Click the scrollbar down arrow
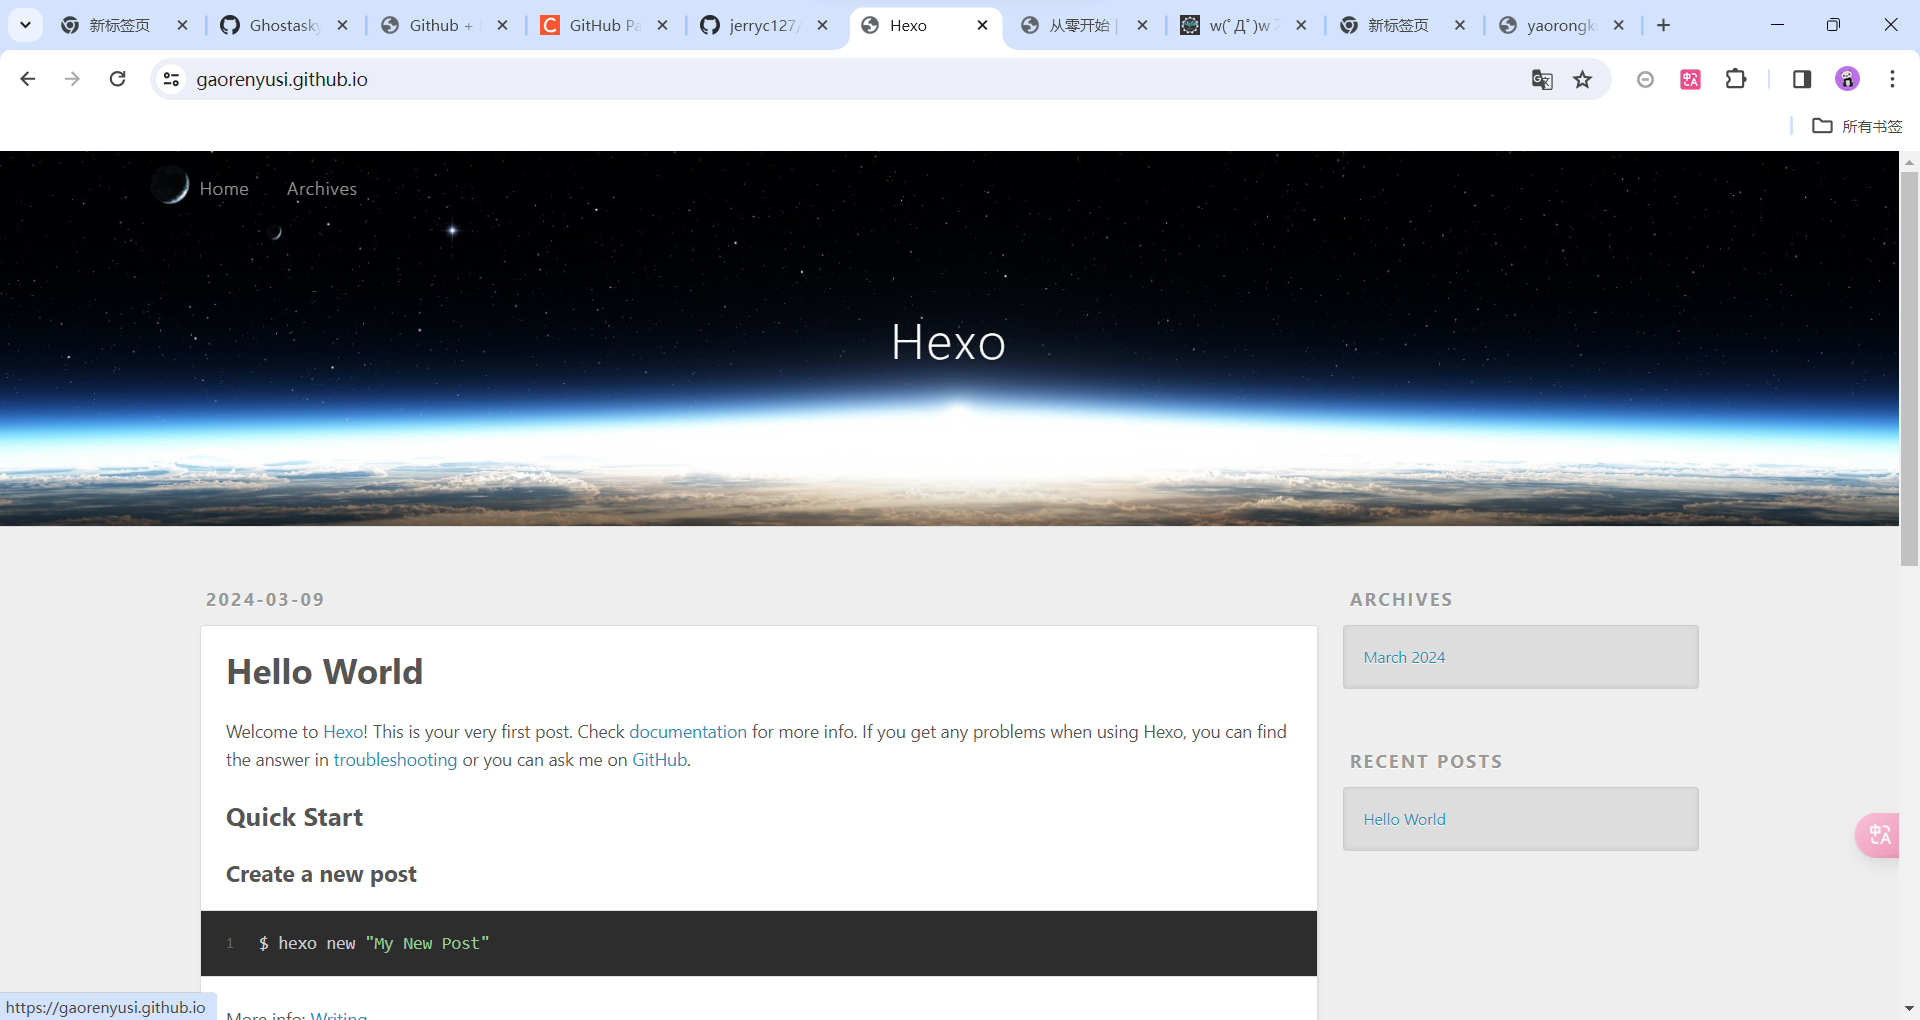Image resolution: width=1920 pixels, height=1020 pixels. point(1909,1008)
